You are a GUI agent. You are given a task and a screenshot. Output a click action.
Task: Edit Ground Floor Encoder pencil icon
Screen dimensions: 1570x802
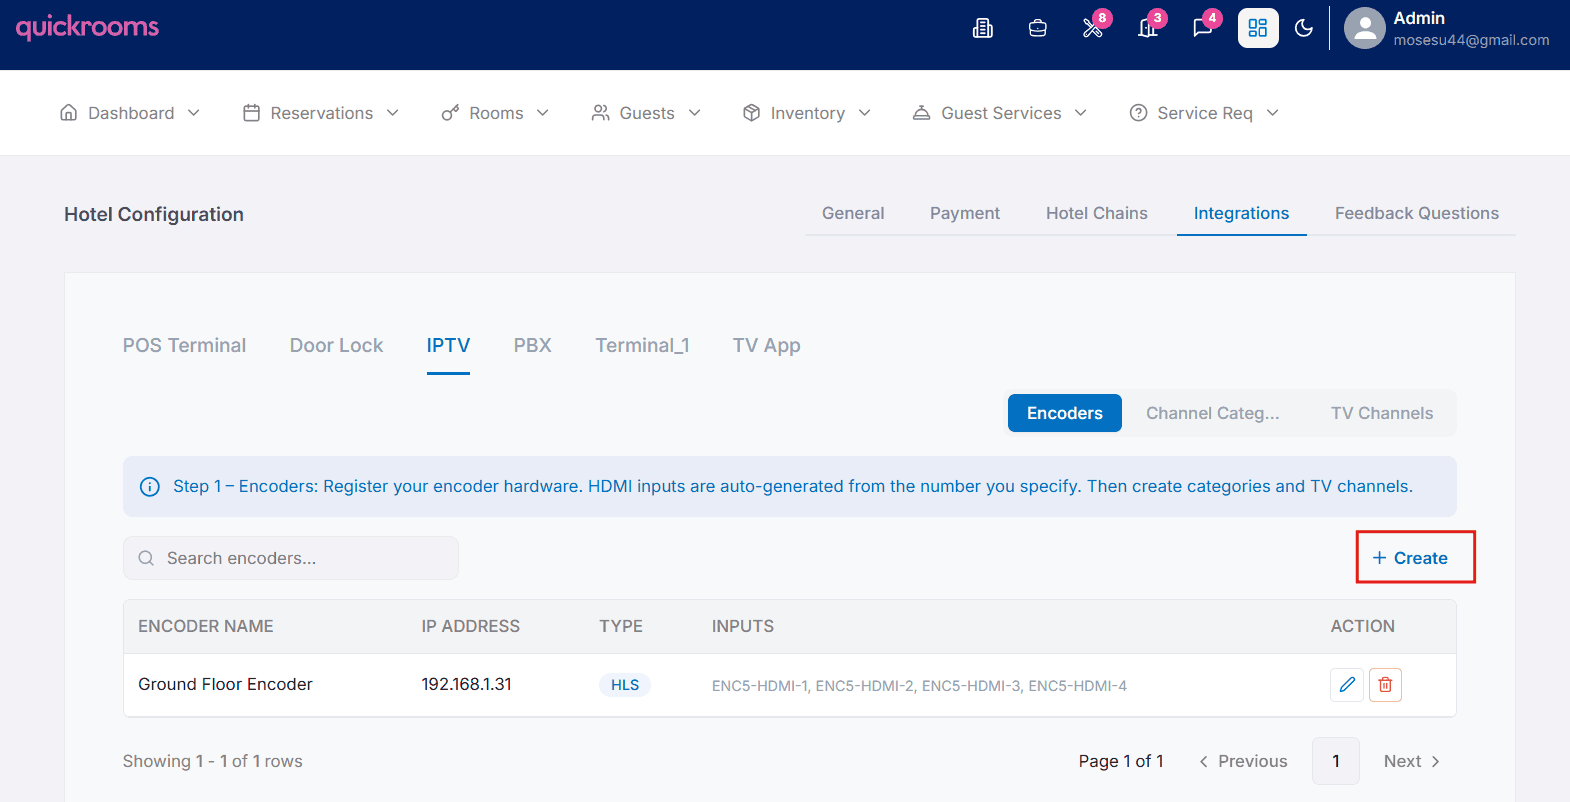point(1347,685)
